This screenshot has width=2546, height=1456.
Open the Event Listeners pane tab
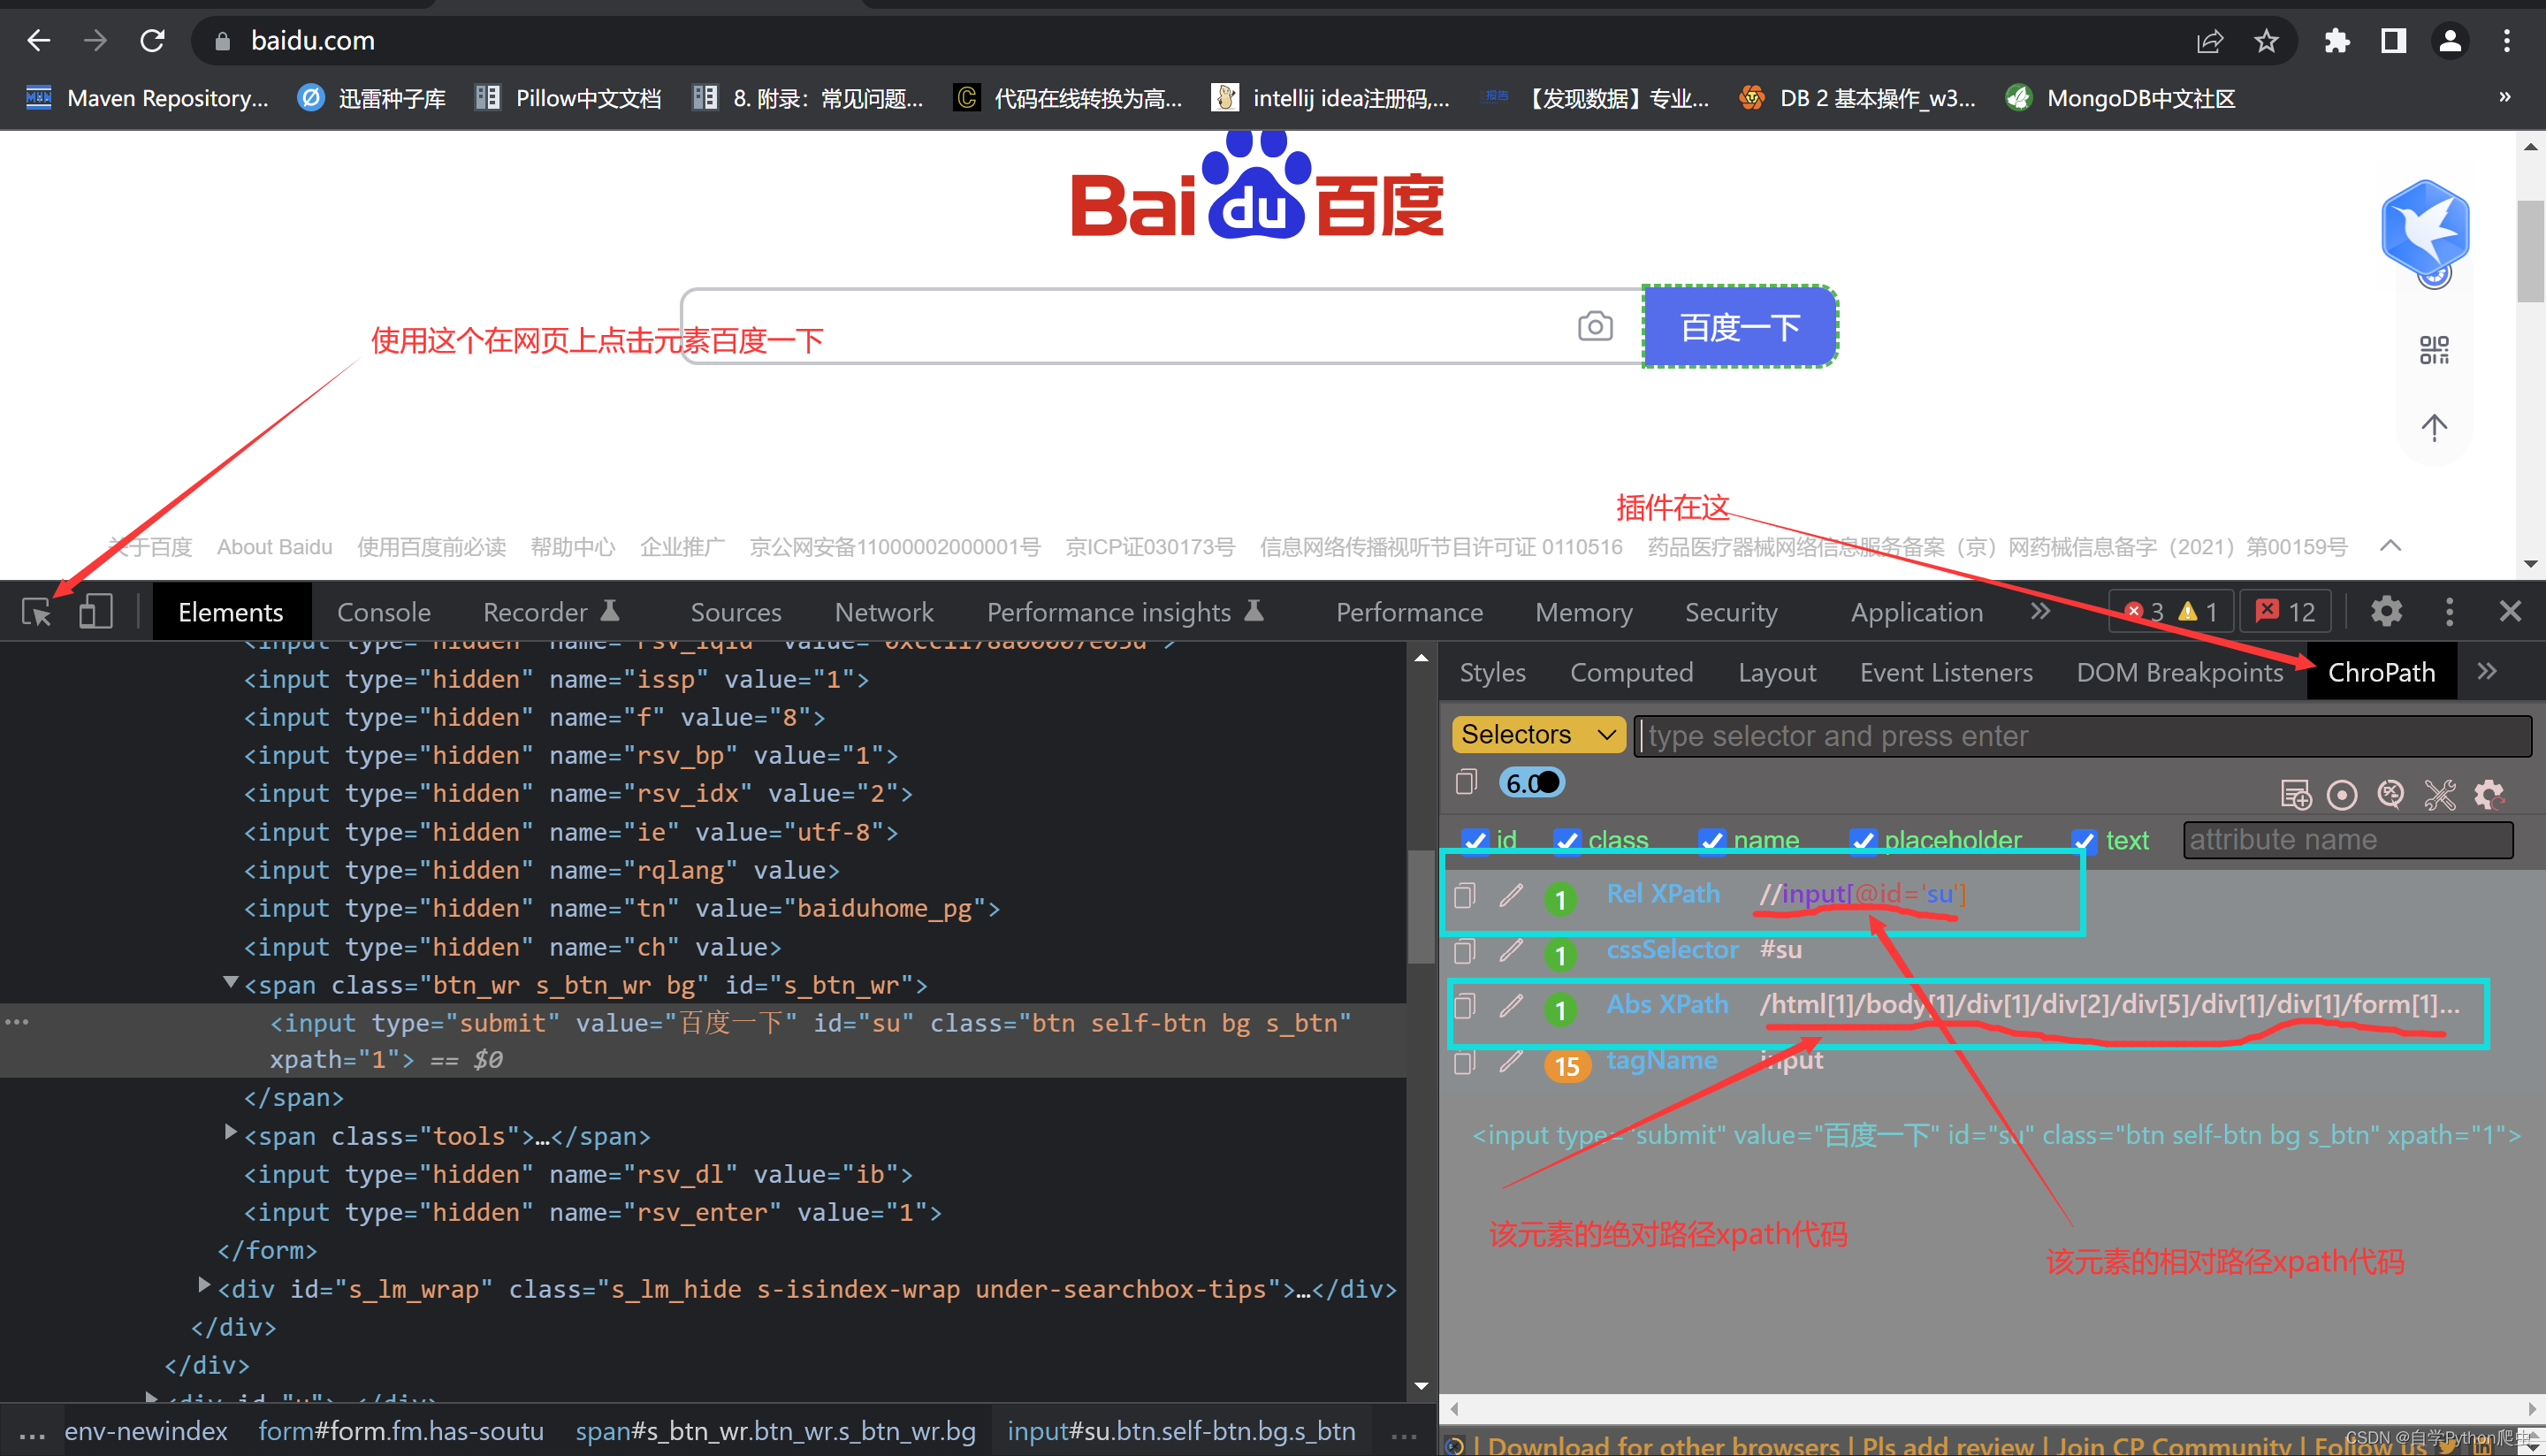coord(1946,672)
